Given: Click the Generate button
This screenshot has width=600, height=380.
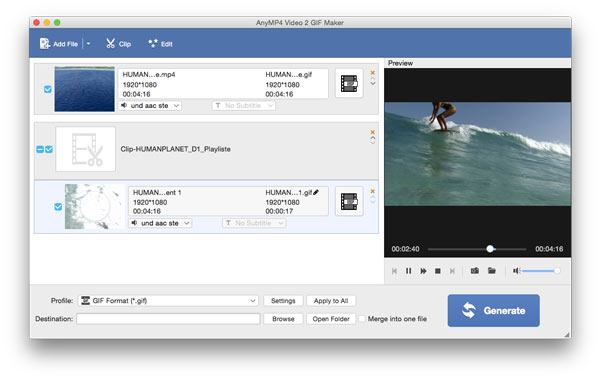Looking at the screenshot, I should pos(494,310).
